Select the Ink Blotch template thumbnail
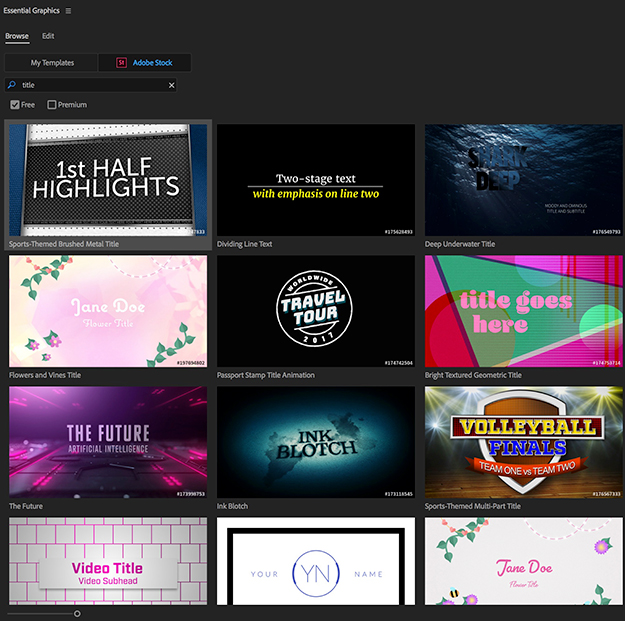The width and height of the screenshot is (625, 621). pos(316,442)
